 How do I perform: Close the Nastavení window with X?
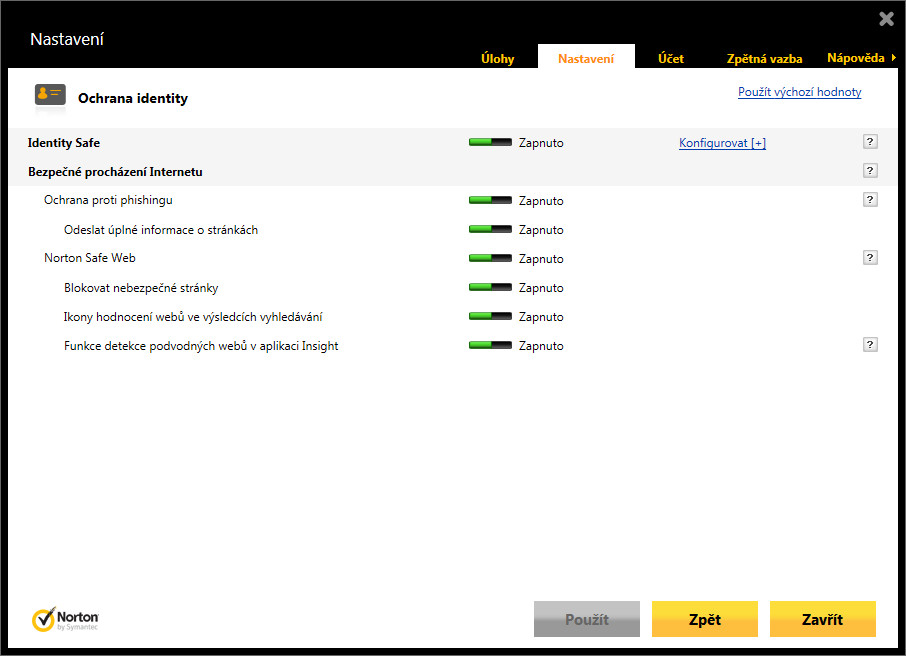point(886,19)
